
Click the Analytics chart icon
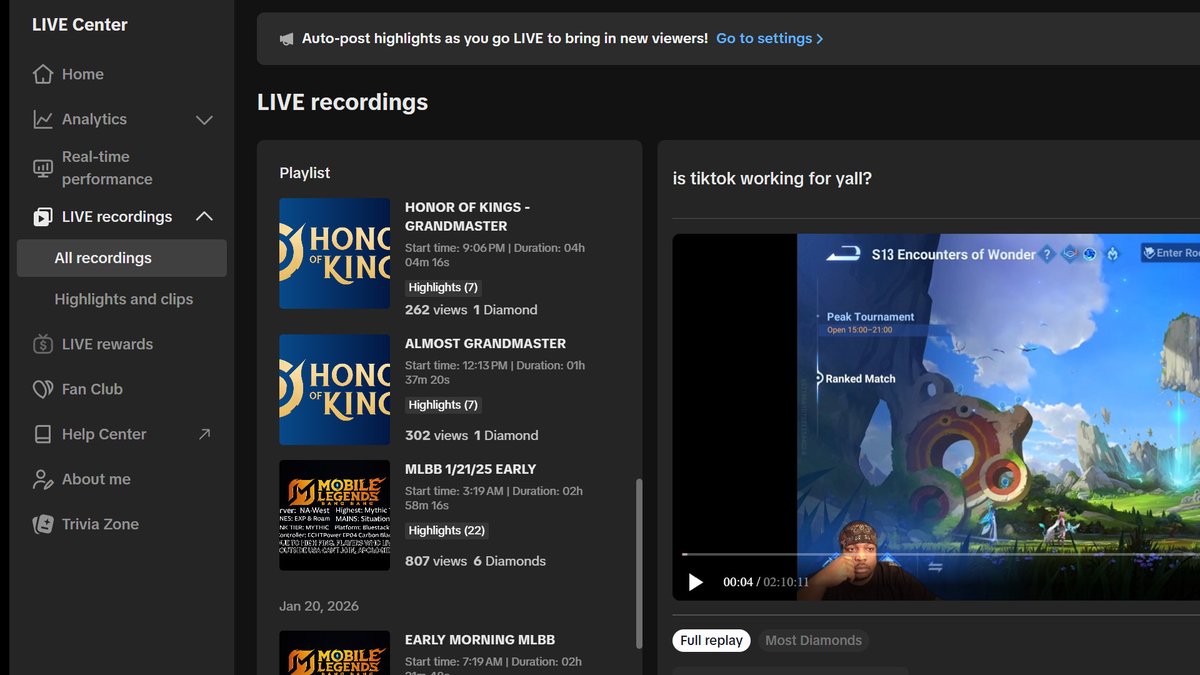(42, 119)
